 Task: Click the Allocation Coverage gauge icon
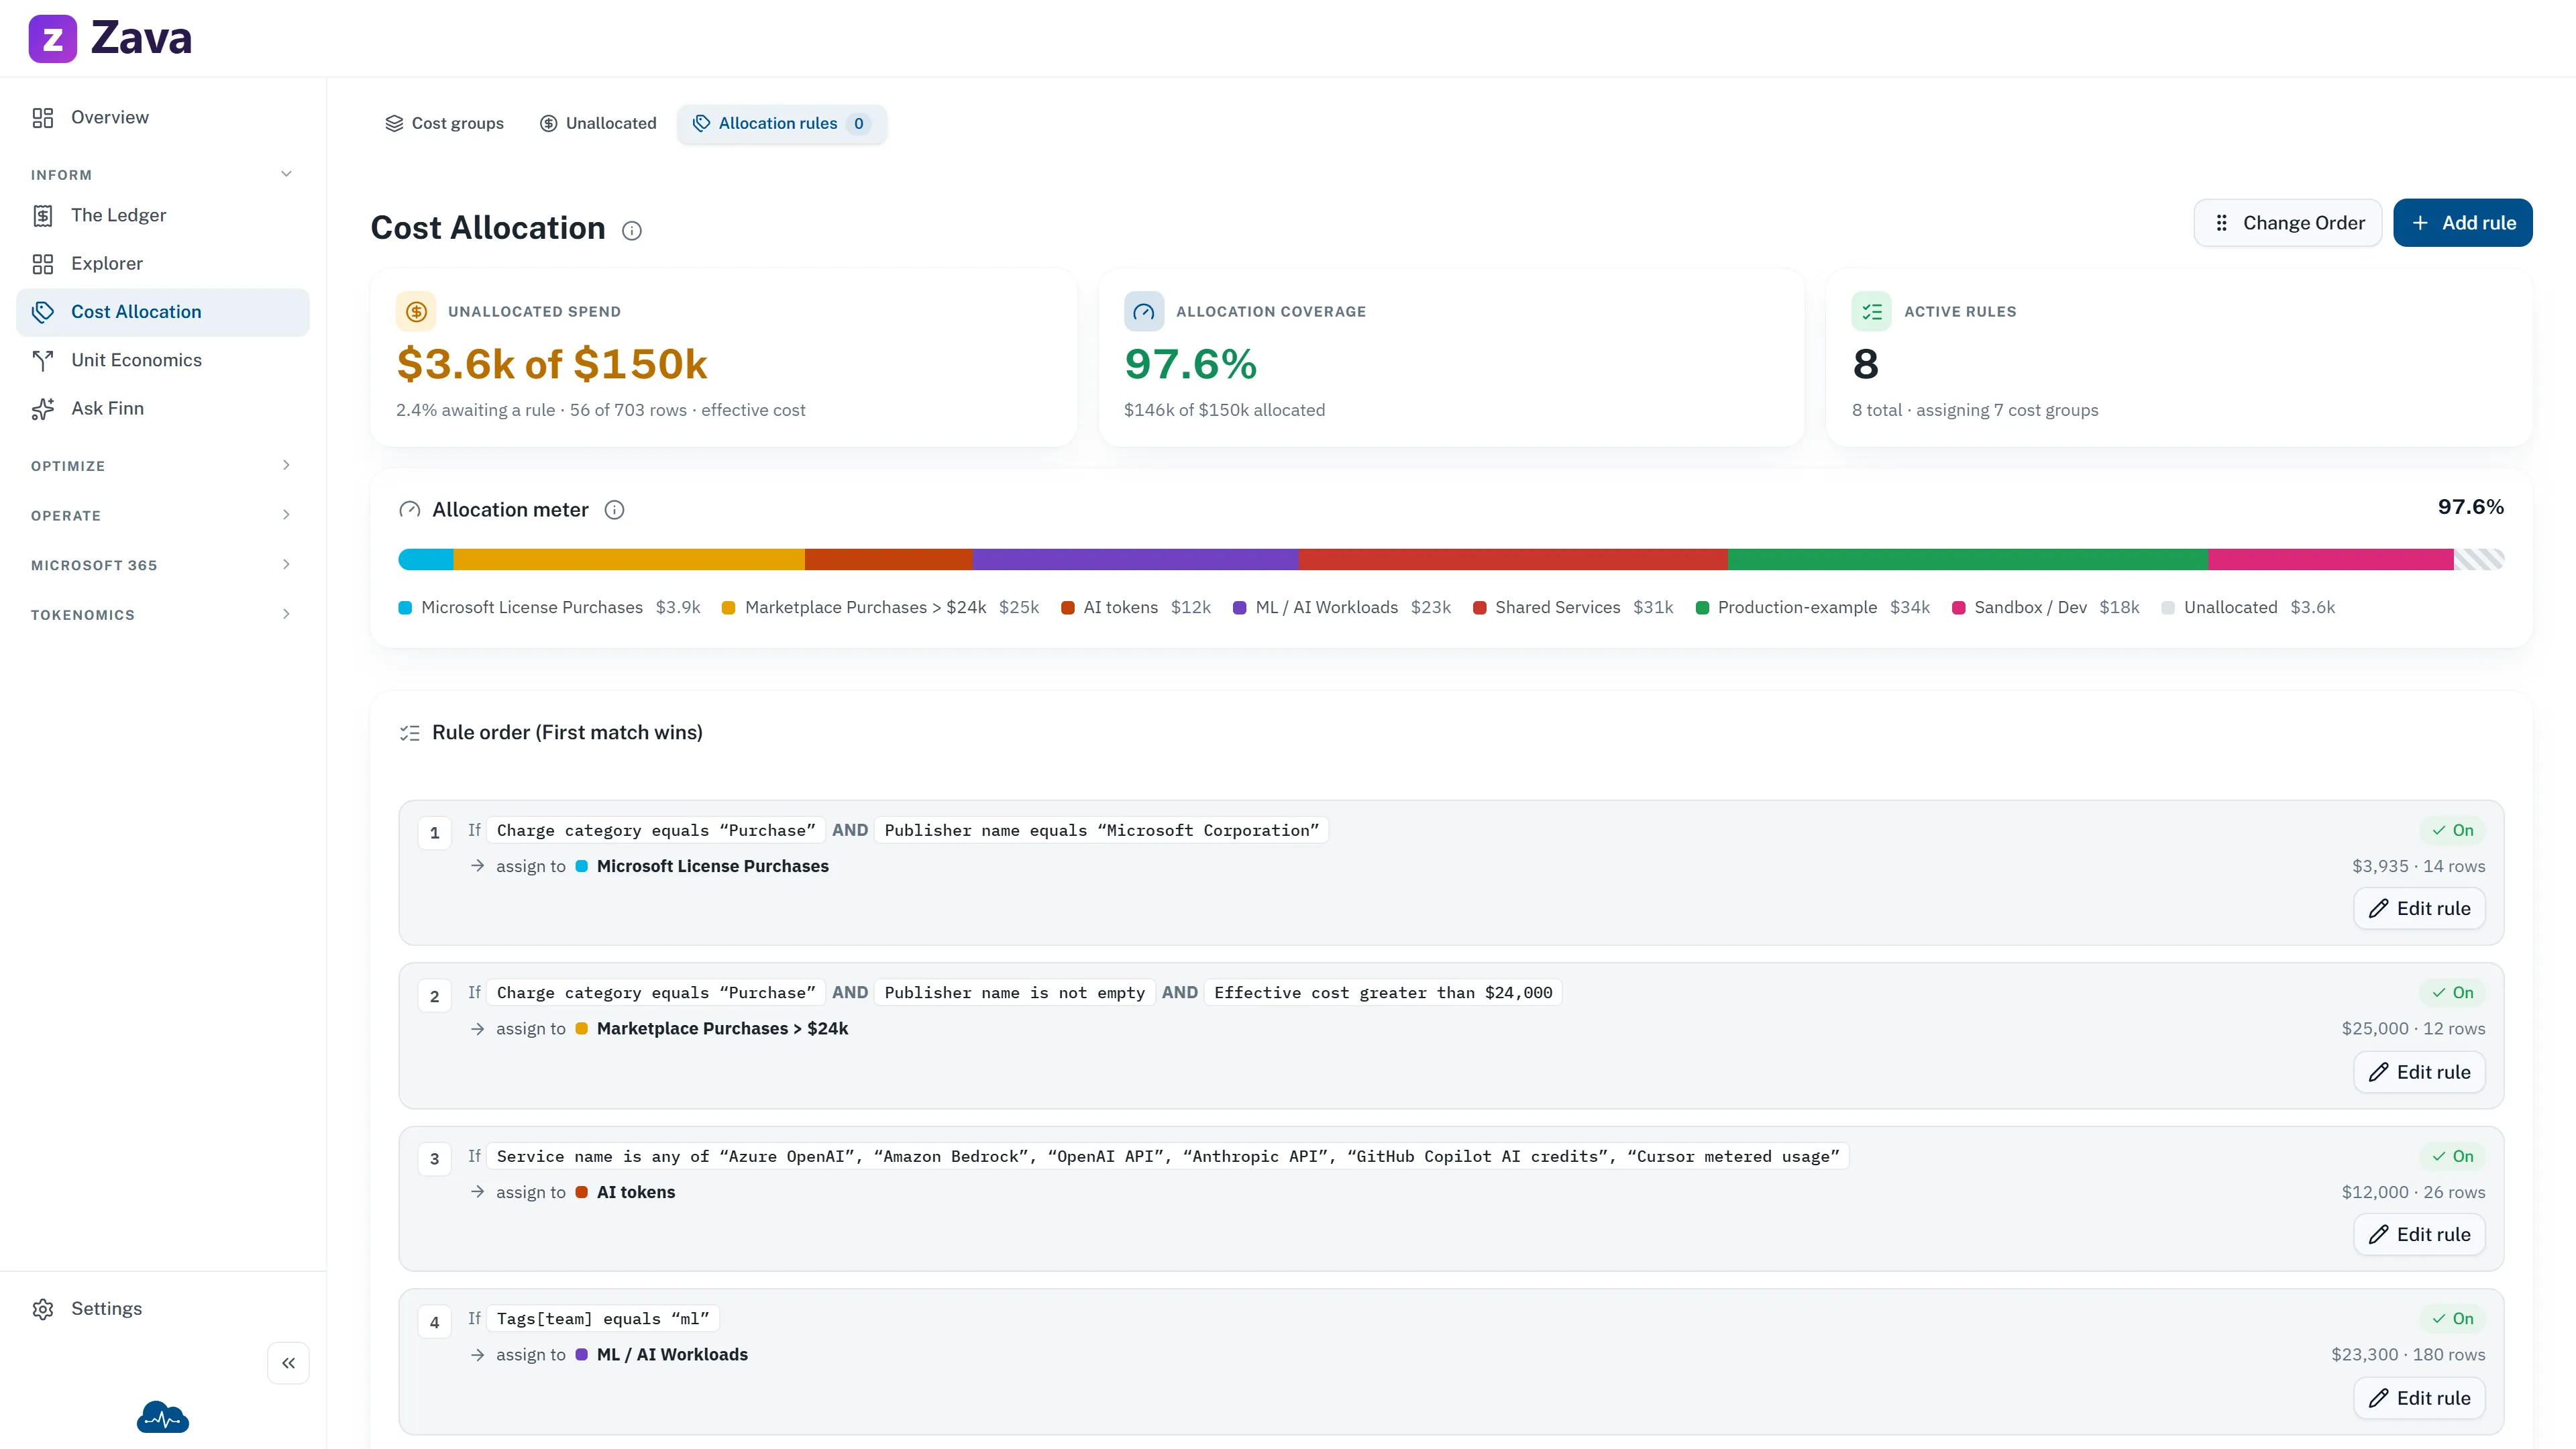1144,312
